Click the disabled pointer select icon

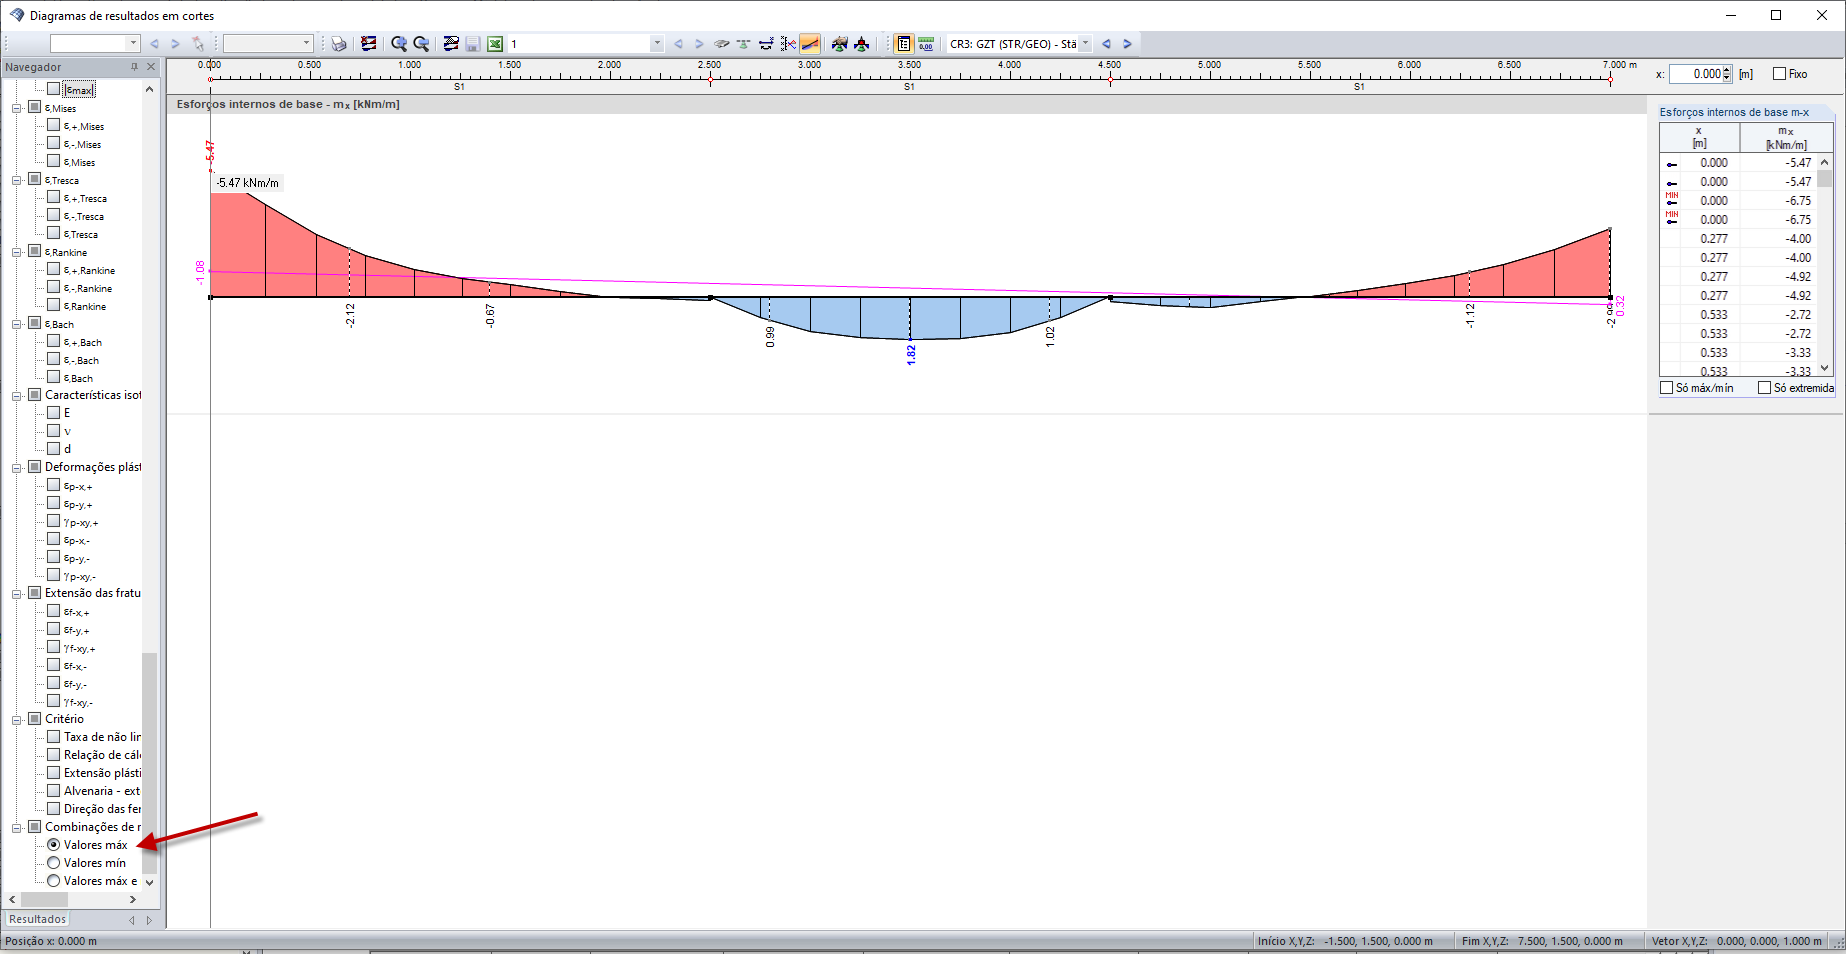point(198,44)
